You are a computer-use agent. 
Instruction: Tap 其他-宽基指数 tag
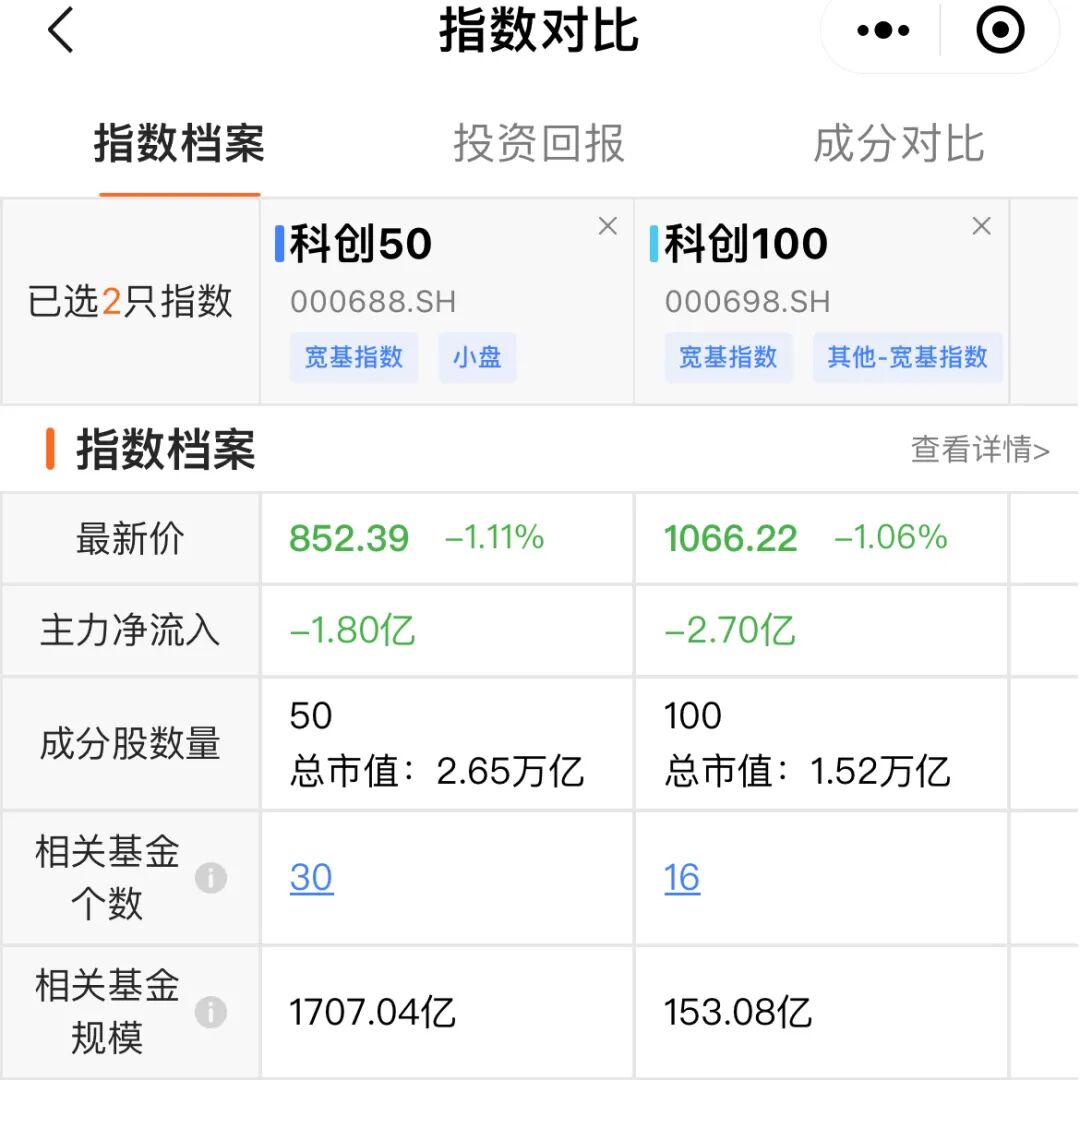(x=907, y=357)
